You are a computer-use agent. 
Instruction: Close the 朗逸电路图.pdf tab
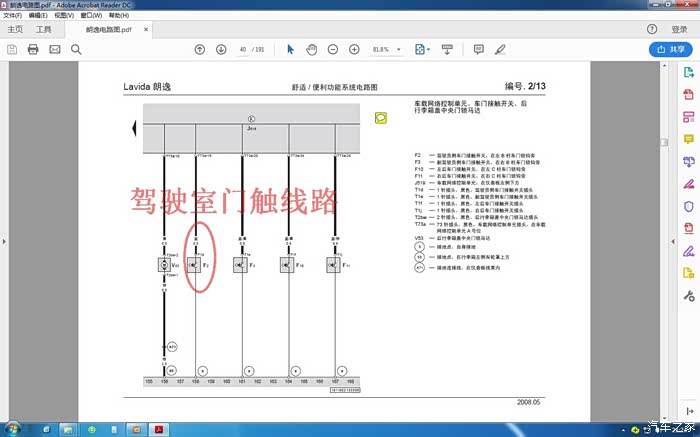146,29
